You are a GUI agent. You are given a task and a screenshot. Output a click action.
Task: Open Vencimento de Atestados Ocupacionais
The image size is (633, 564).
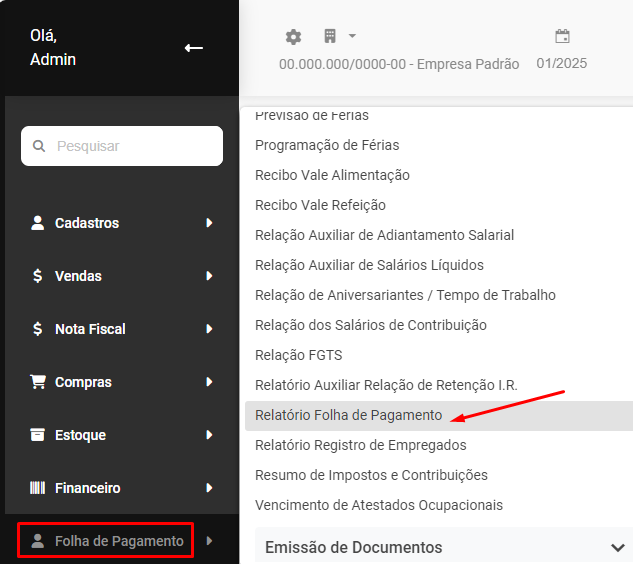click(x=379, y=505)
